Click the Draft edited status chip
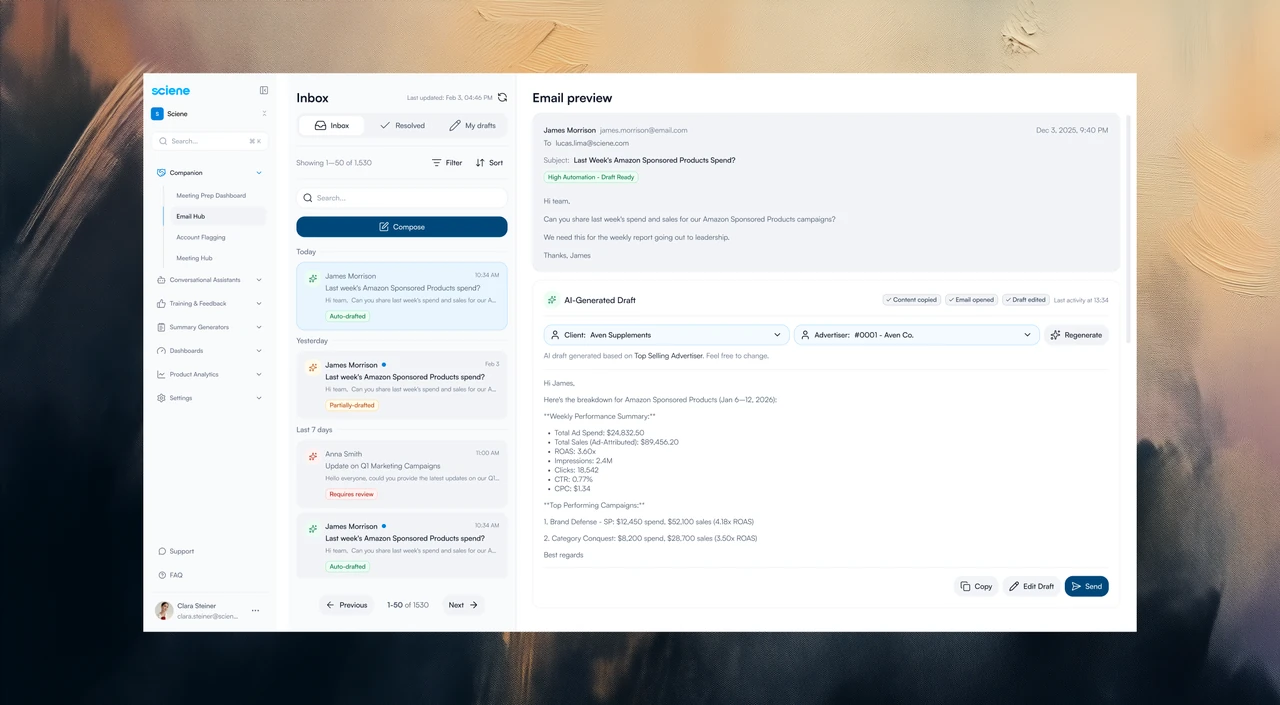 [1025, 300]
